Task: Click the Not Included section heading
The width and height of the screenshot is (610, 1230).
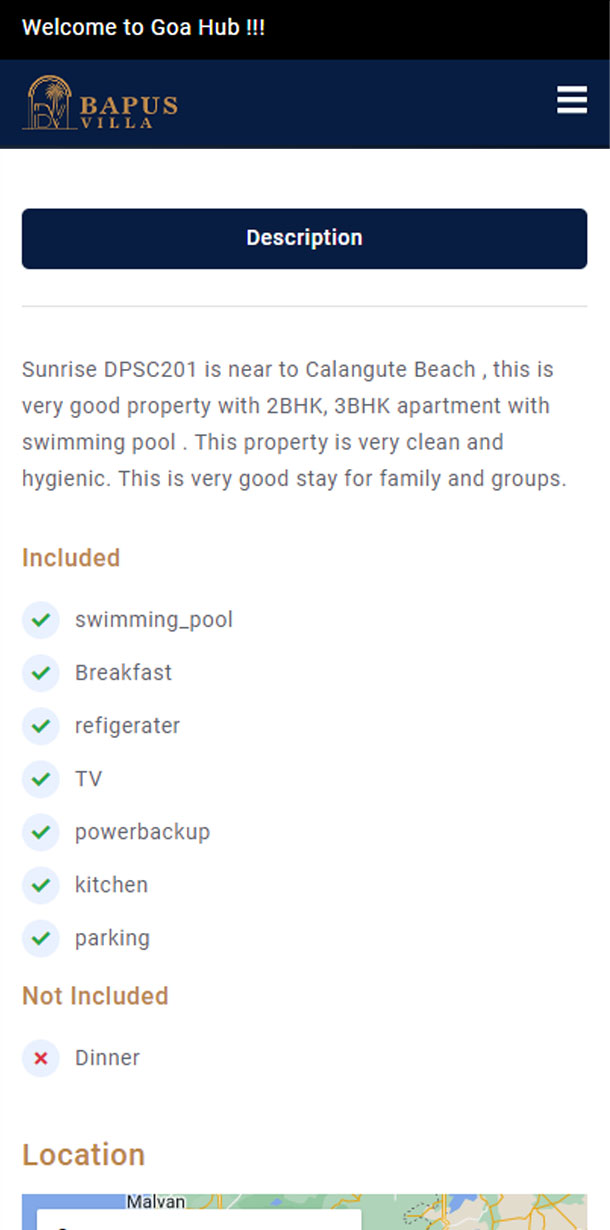Action: [x=95, y=996]
